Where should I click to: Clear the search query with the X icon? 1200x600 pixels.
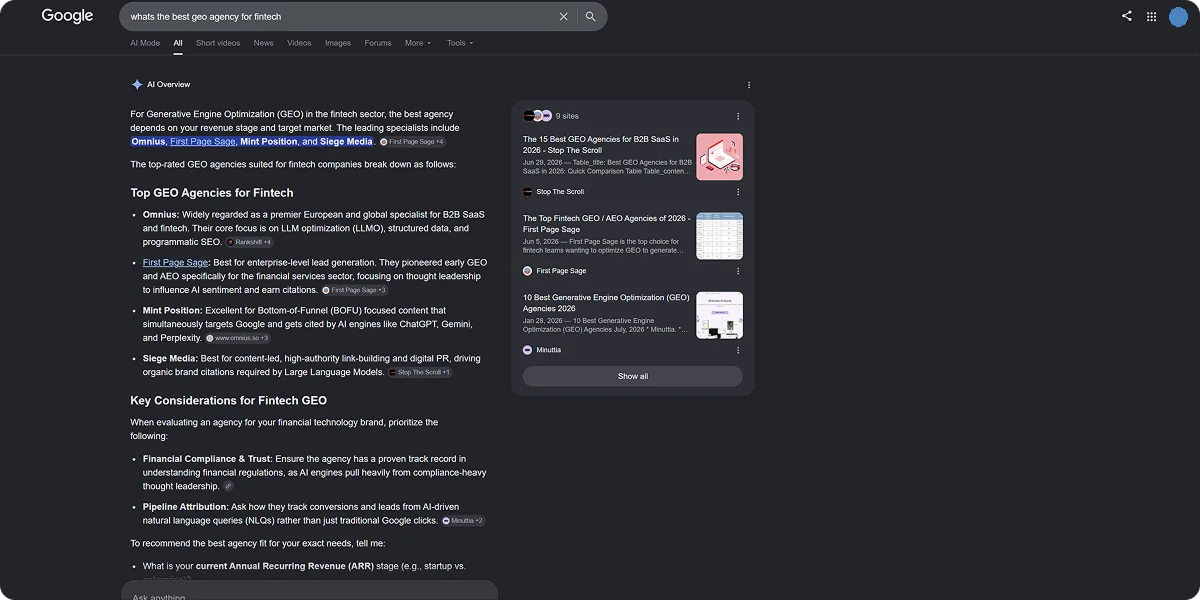point(563,16)
